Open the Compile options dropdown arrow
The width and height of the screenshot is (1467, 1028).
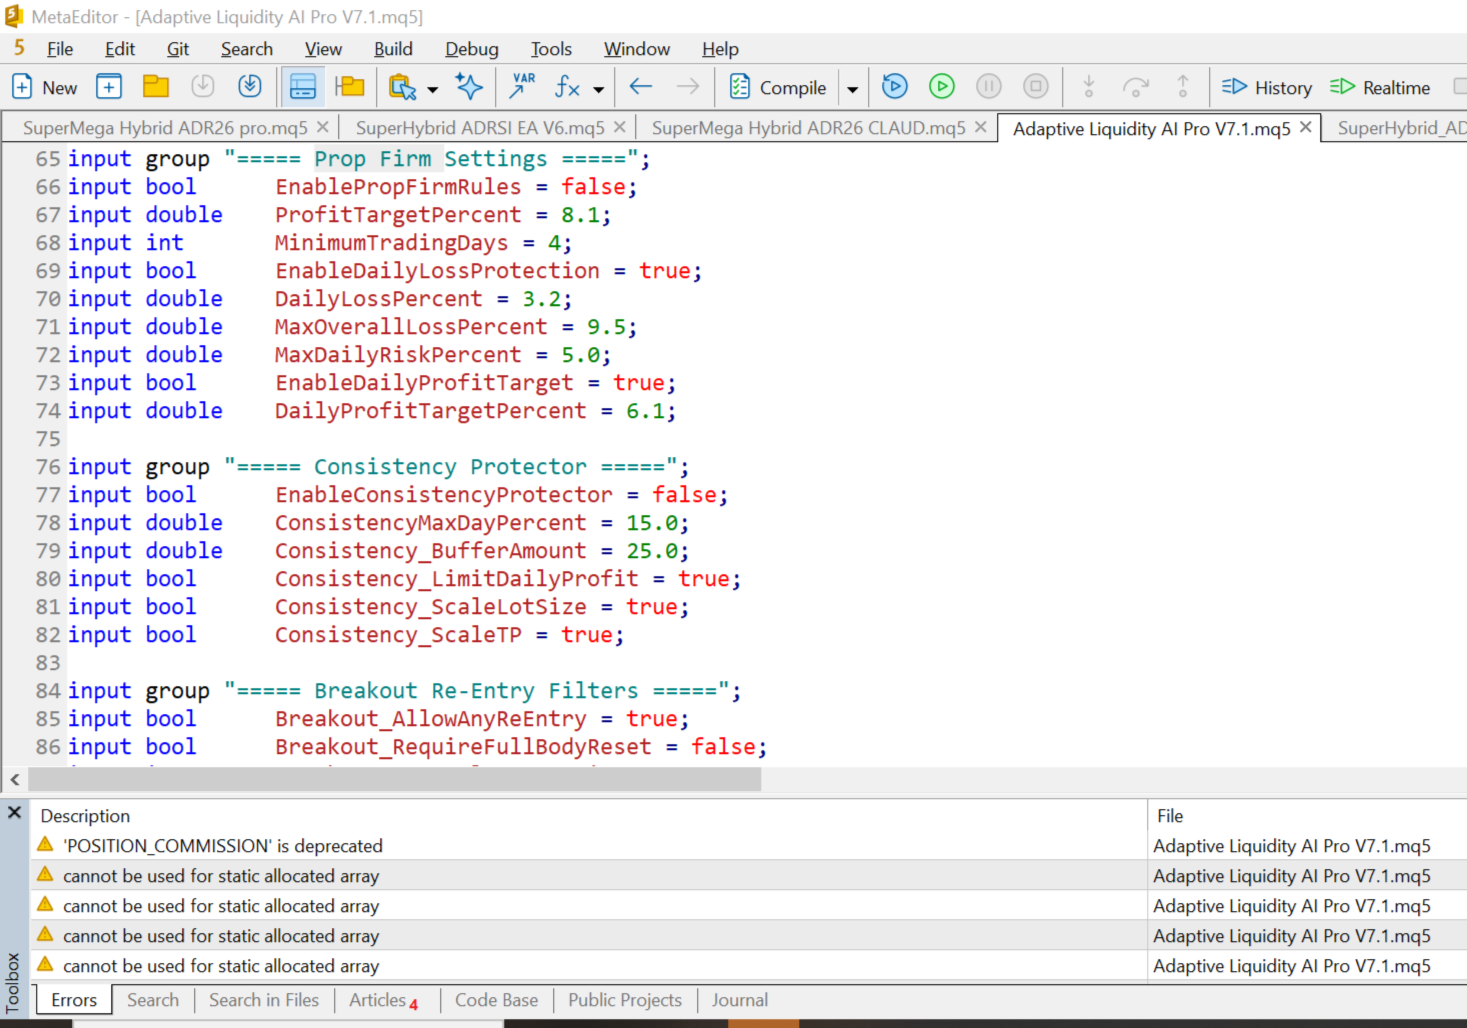click(852, 89)
